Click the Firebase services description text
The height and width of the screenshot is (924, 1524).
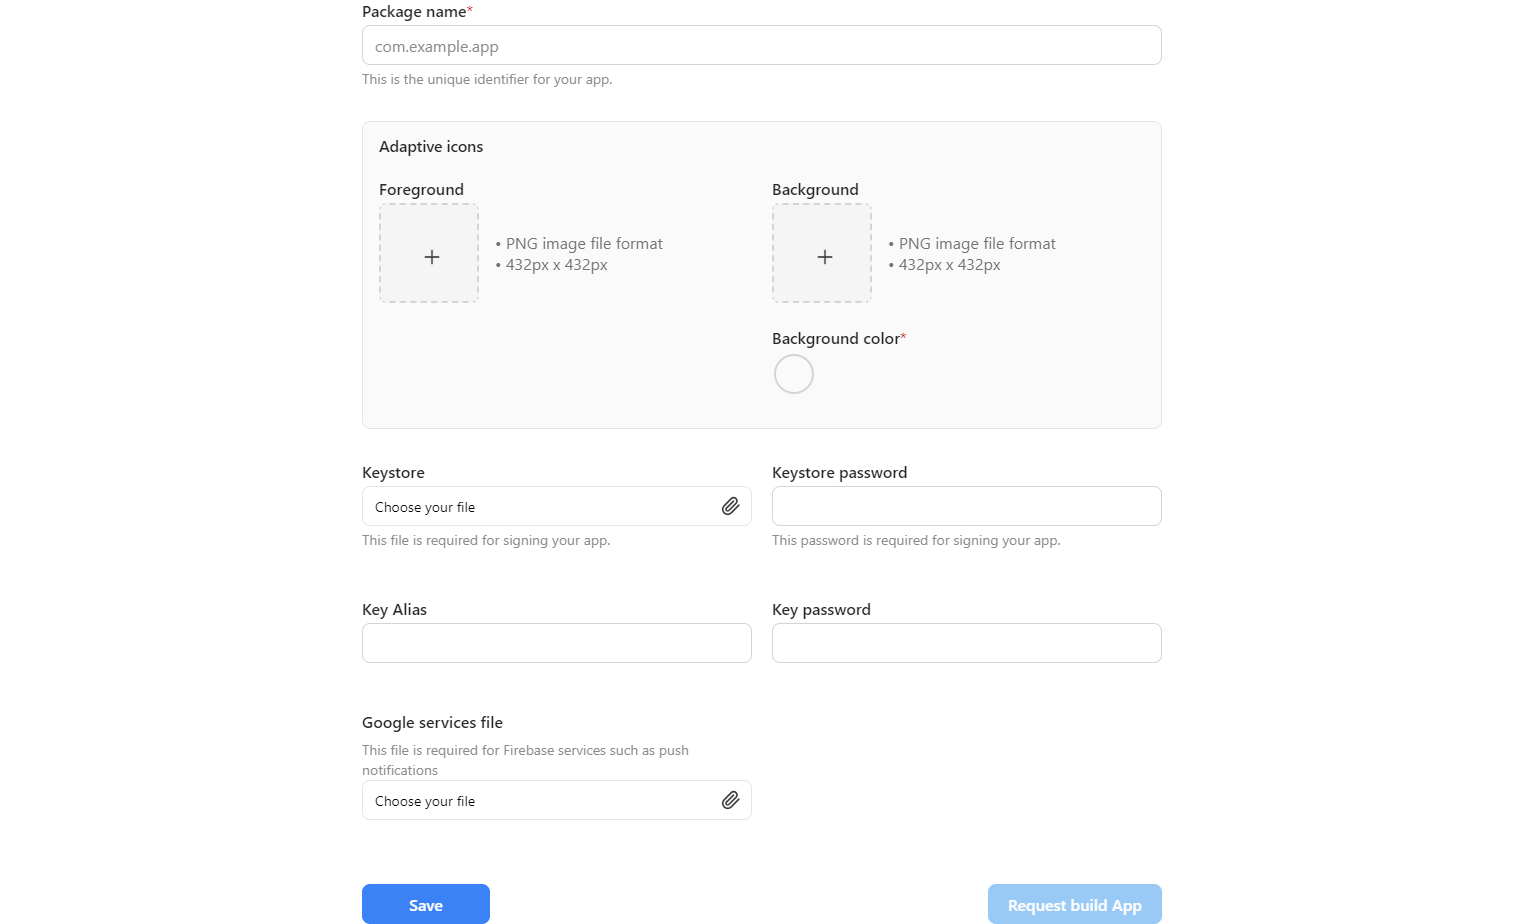click(x=525, y=760)
